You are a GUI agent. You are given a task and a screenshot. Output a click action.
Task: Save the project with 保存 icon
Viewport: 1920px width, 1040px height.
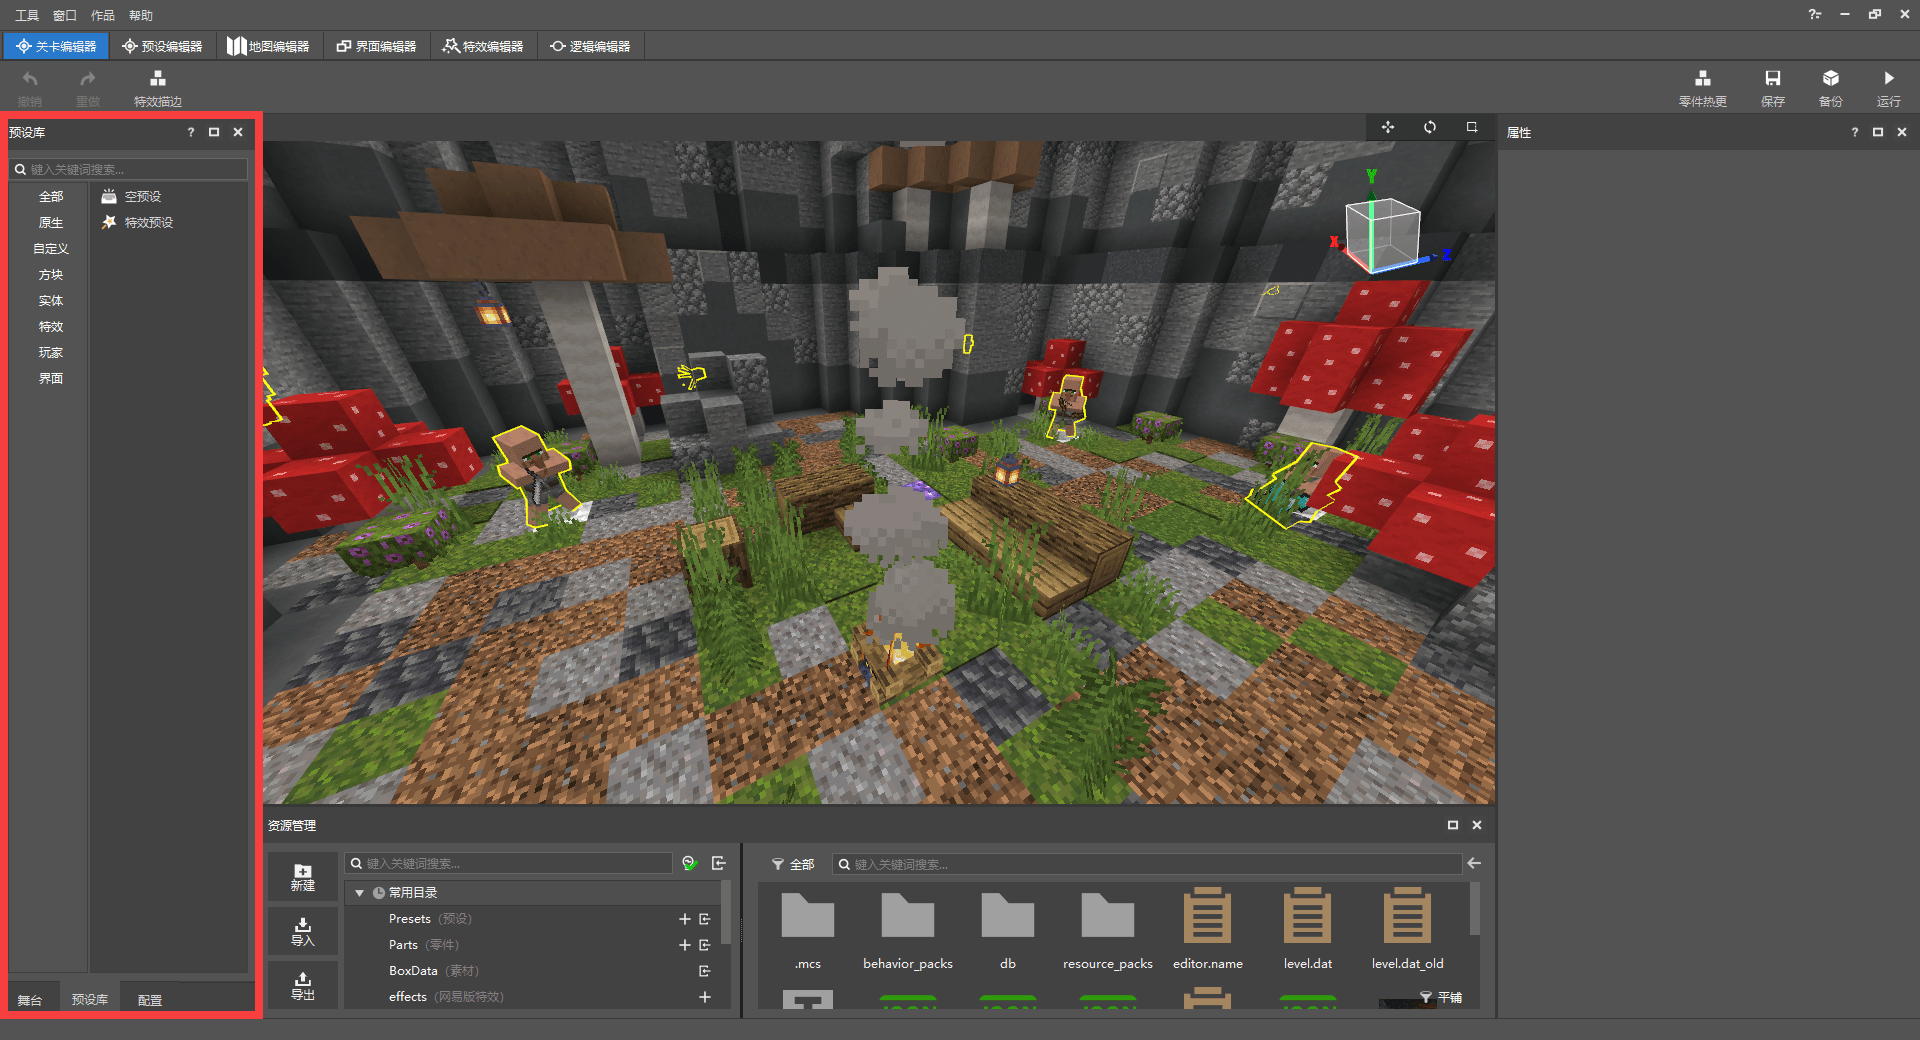1772,79
